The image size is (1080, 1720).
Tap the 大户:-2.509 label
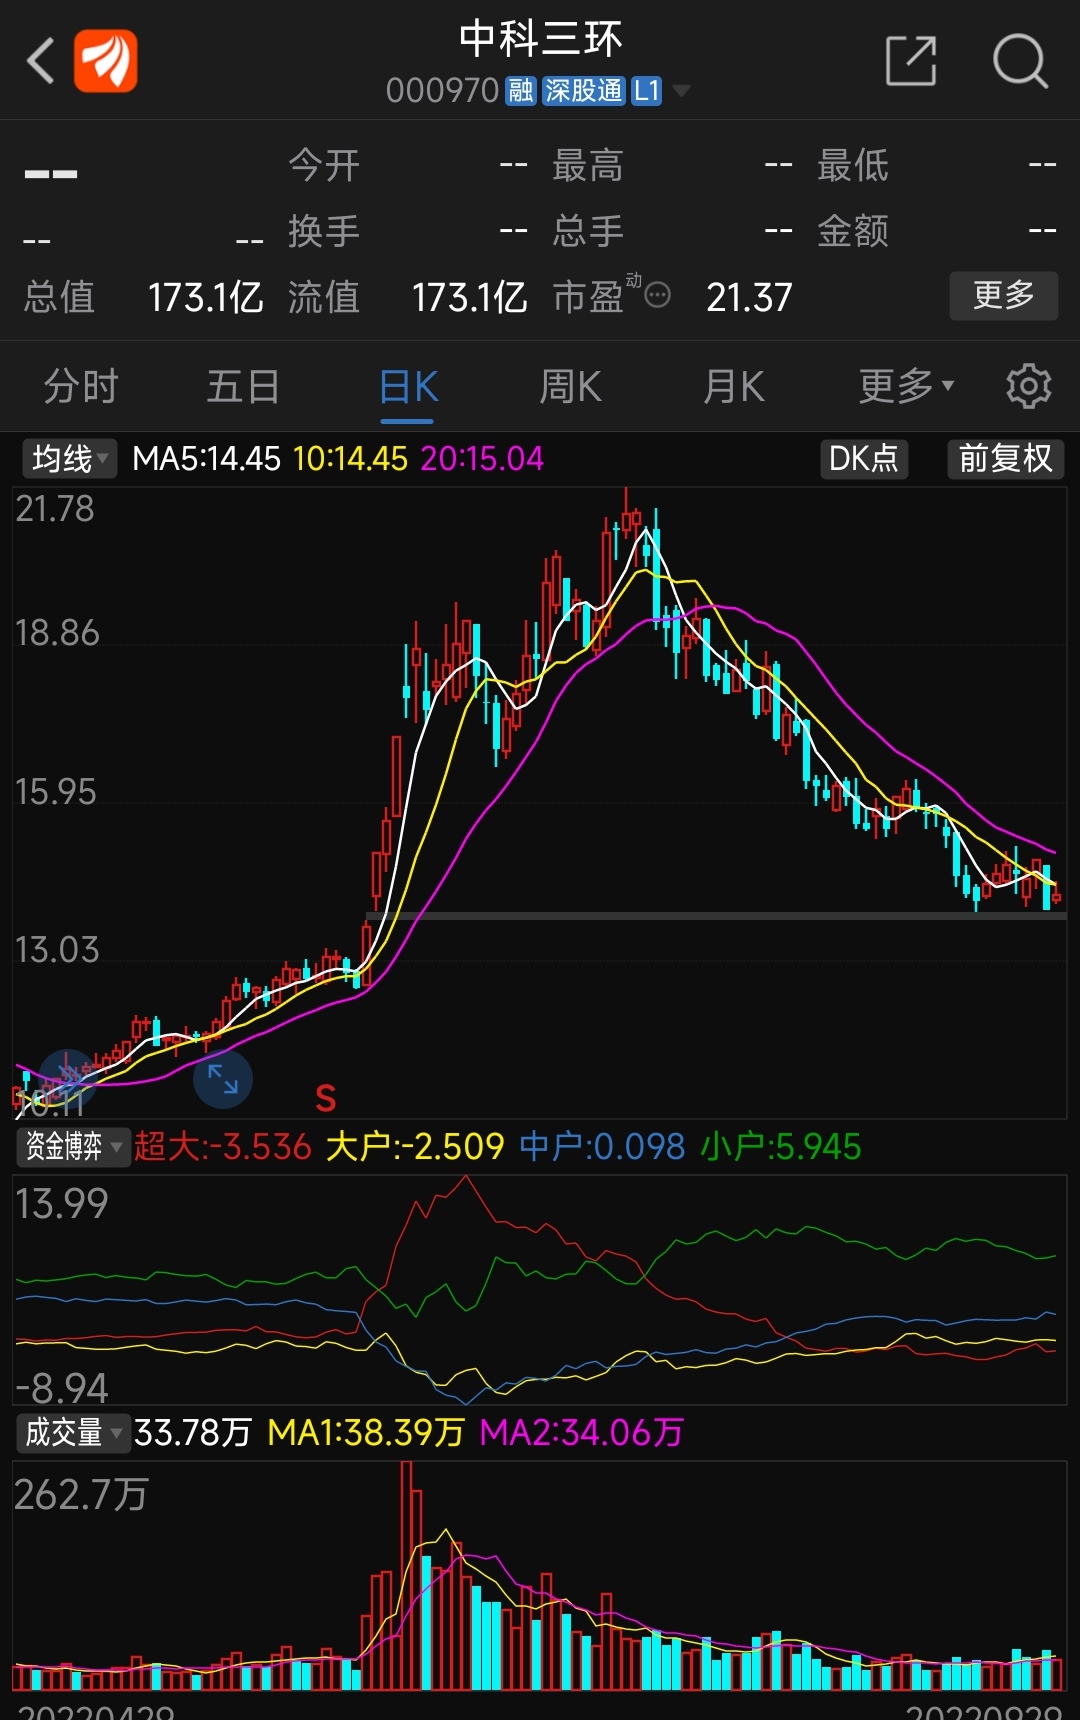click(415, 1146)
